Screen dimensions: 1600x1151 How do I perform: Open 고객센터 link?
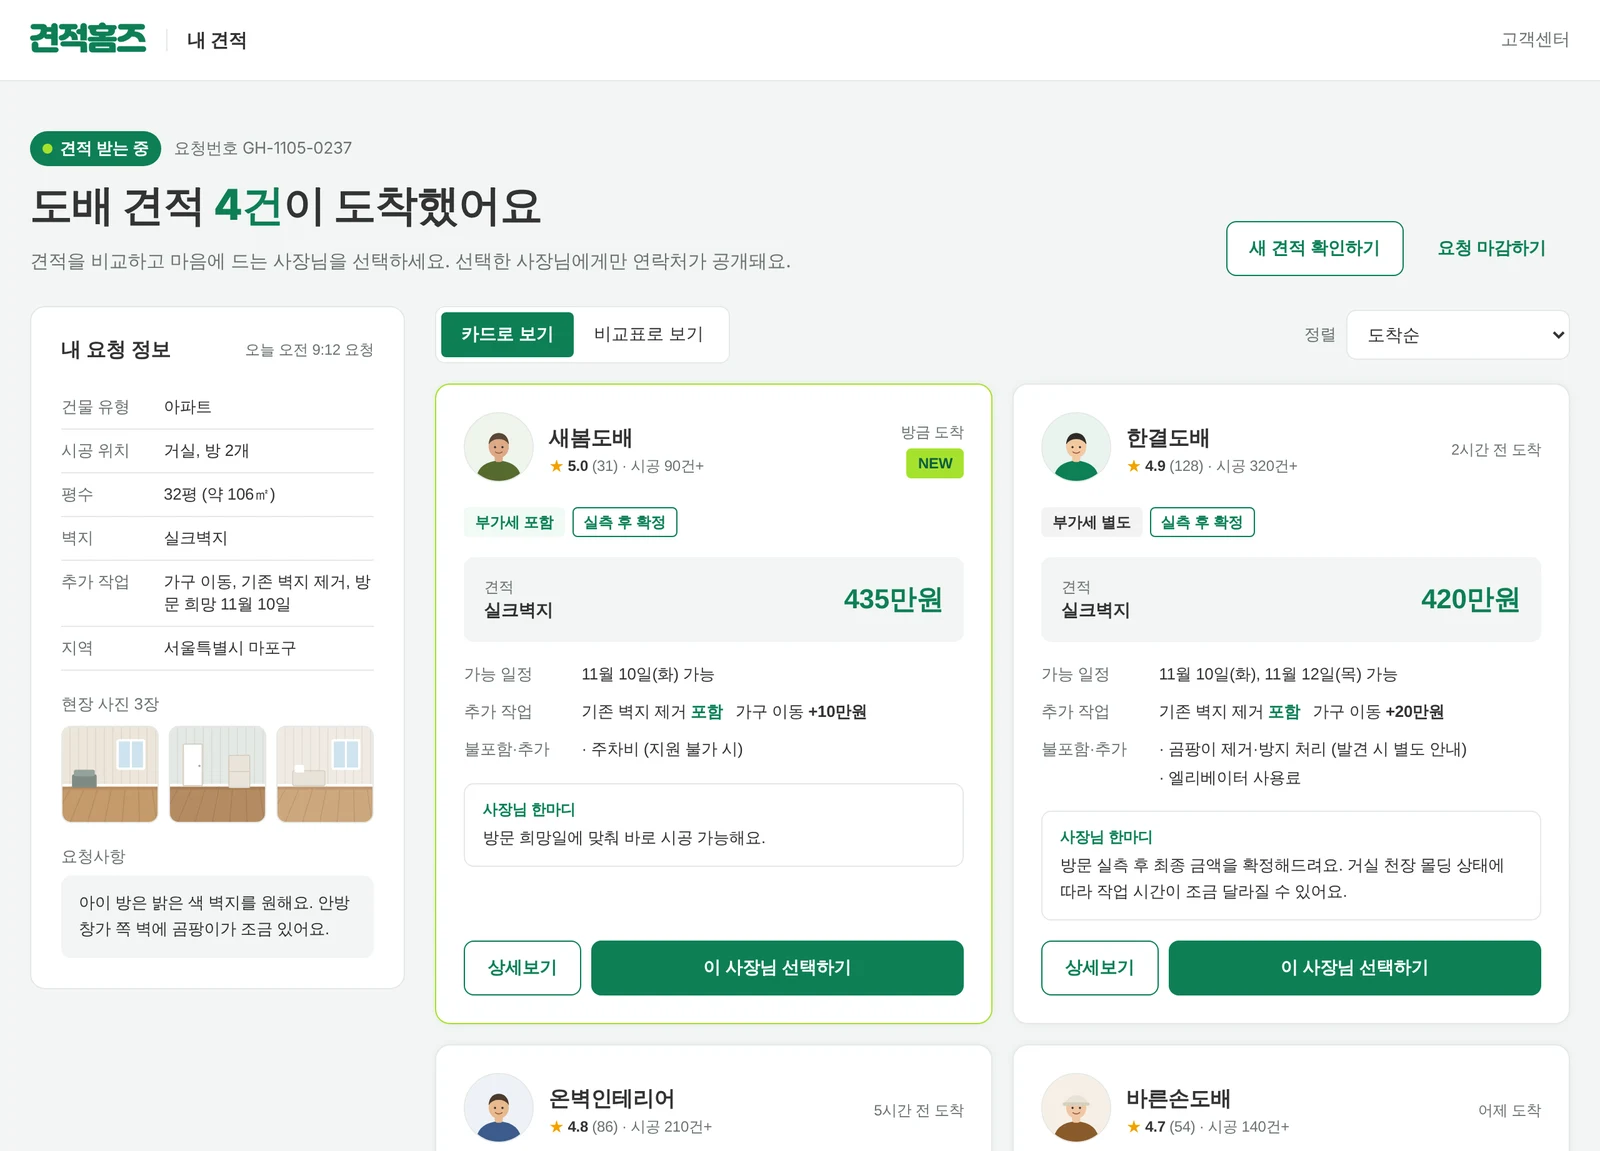click(1534, 39)
